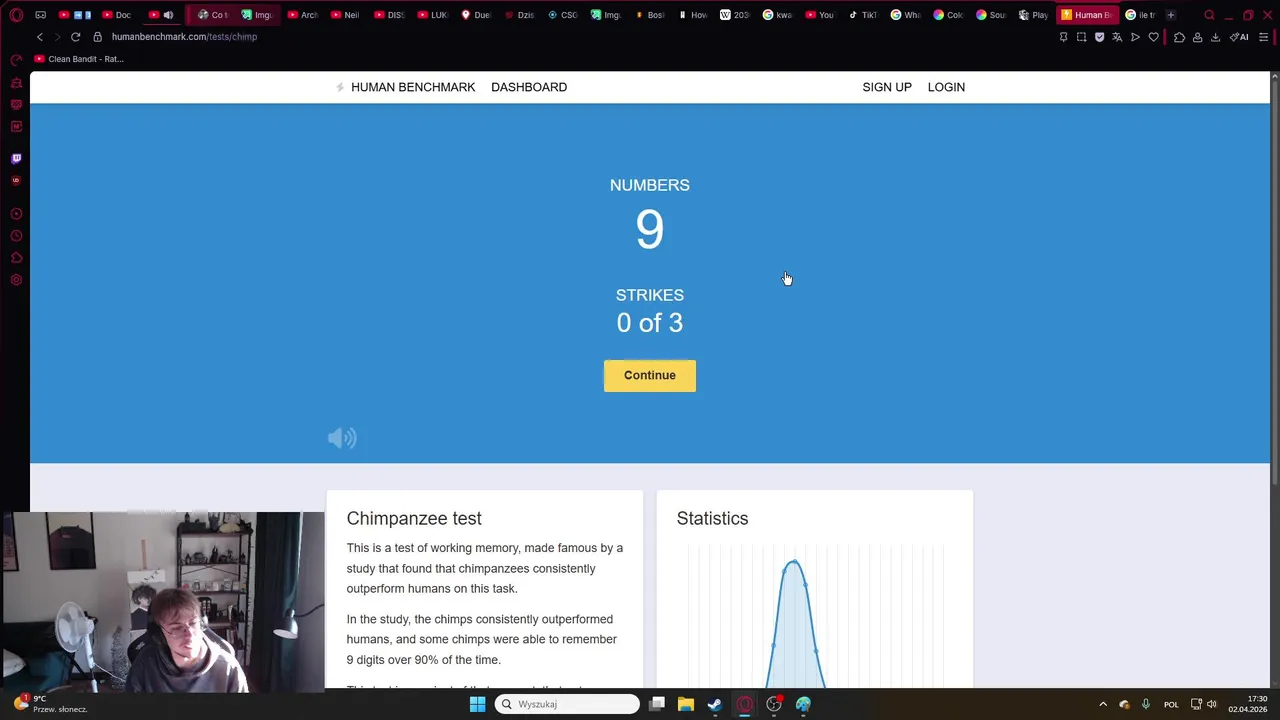This screenshot has width=1280, height=720.
Task: Open the Twitch icon in Opera sidebar
Action: pyautogui.click(x=16, y=158)
